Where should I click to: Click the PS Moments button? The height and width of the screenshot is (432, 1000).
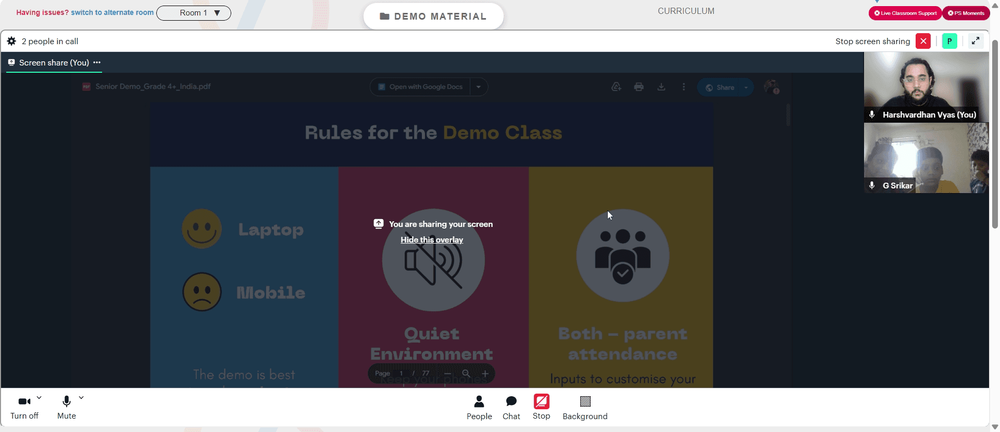coord(966,13)
